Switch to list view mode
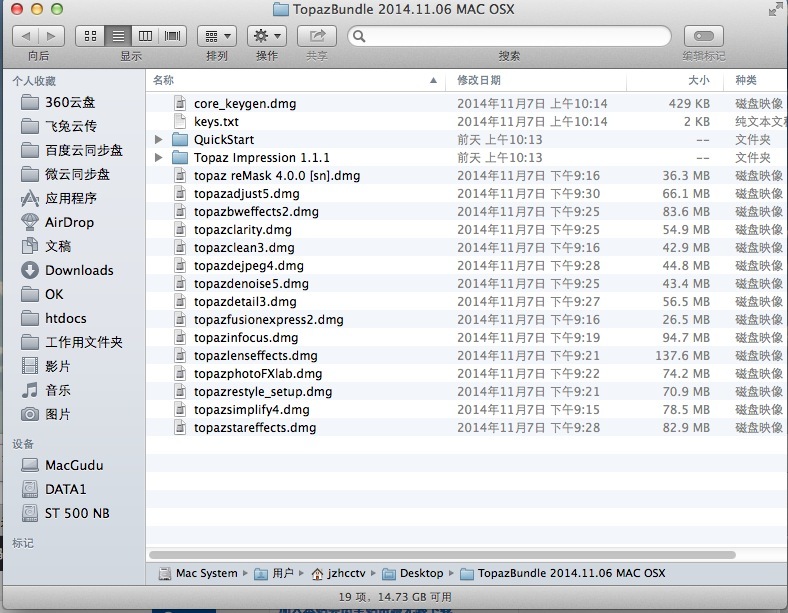 pos(118,36)
